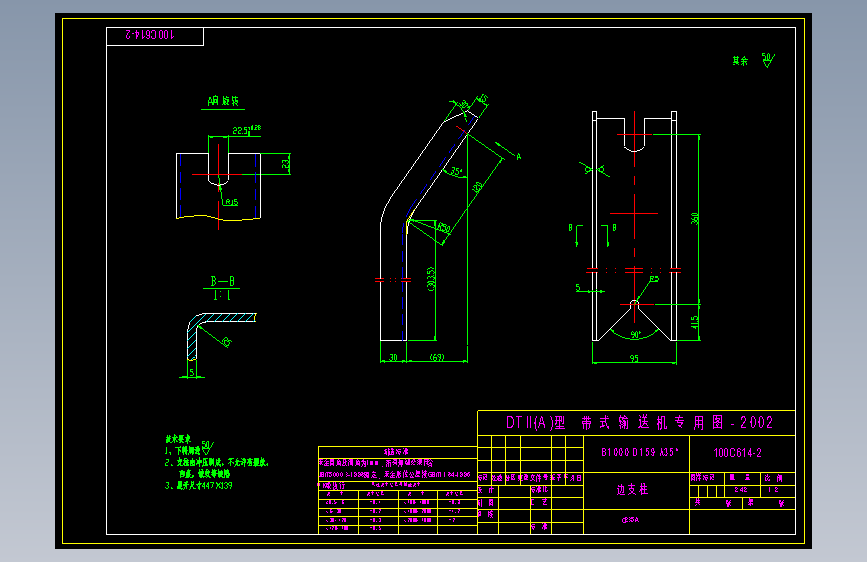Click the drawing title "DT II(A)型 带式输送机专用图-2002"
The width and height of the screenshot is (867, 562).
point(639,423)
